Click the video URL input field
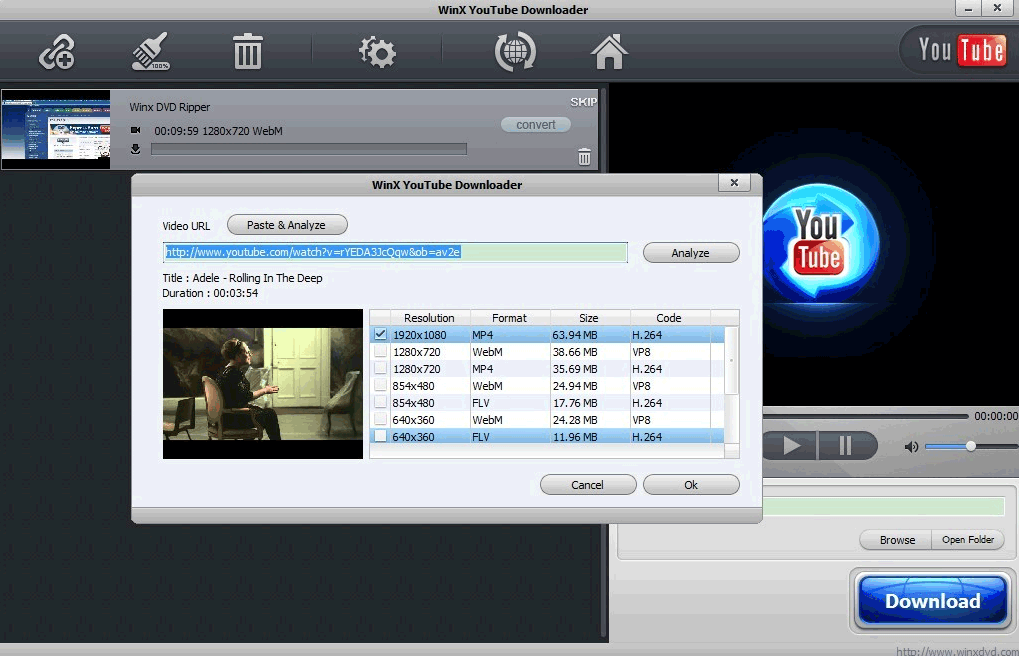The height and width of the screenshot is (656, 1019). (x=395, y=252)
